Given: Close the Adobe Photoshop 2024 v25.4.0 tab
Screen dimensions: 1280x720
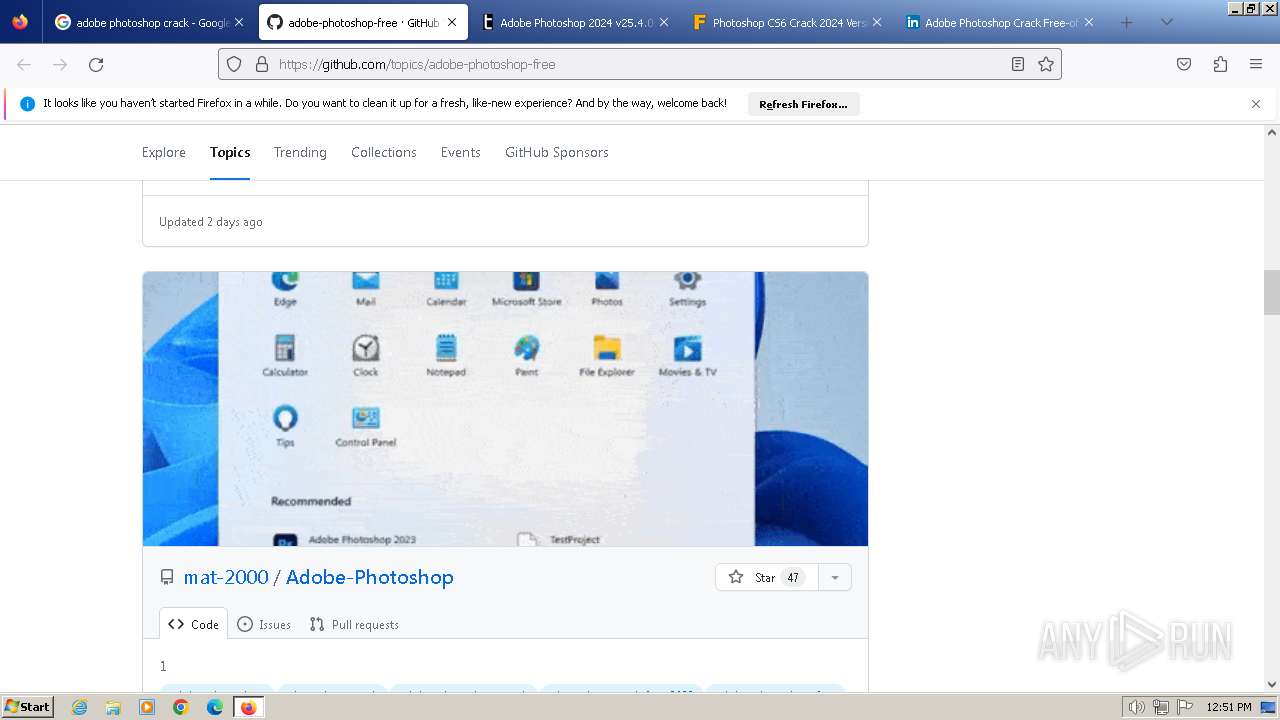Looking at the screenshot, I should (x=664, y=22).
